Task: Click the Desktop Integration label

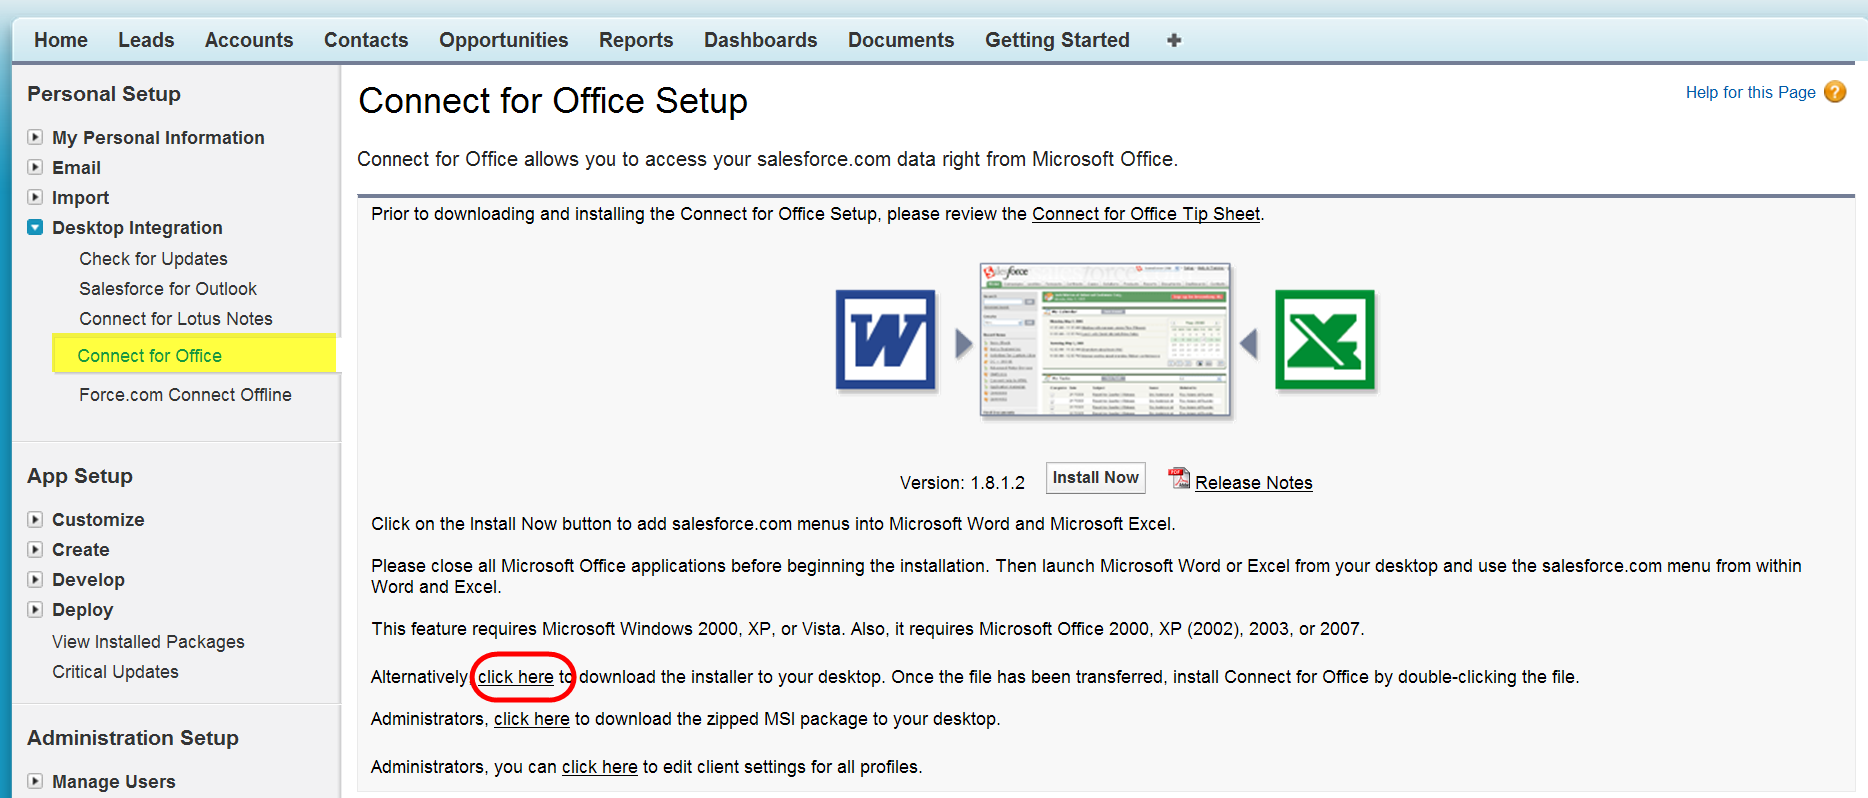Action: tap(137, 227)
